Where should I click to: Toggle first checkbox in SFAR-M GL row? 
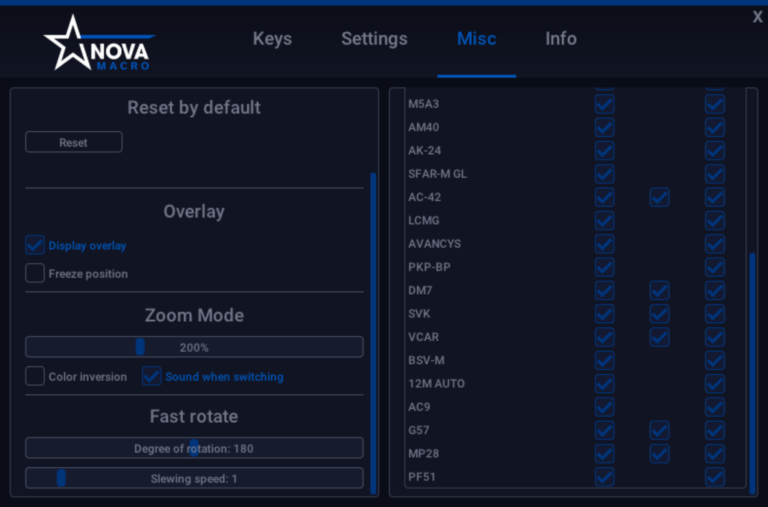(605, 174)
